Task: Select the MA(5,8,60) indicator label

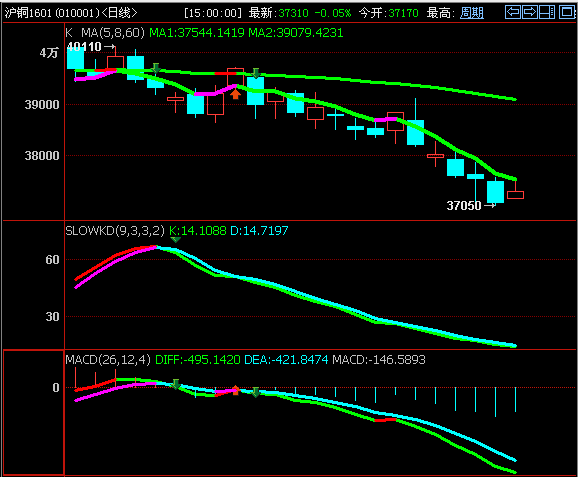Action: pos(113,33)
